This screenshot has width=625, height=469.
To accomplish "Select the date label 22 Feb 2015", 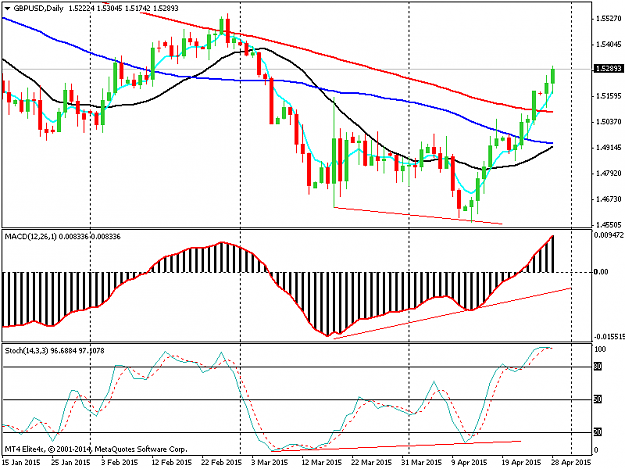I will [x=222, y=463].
